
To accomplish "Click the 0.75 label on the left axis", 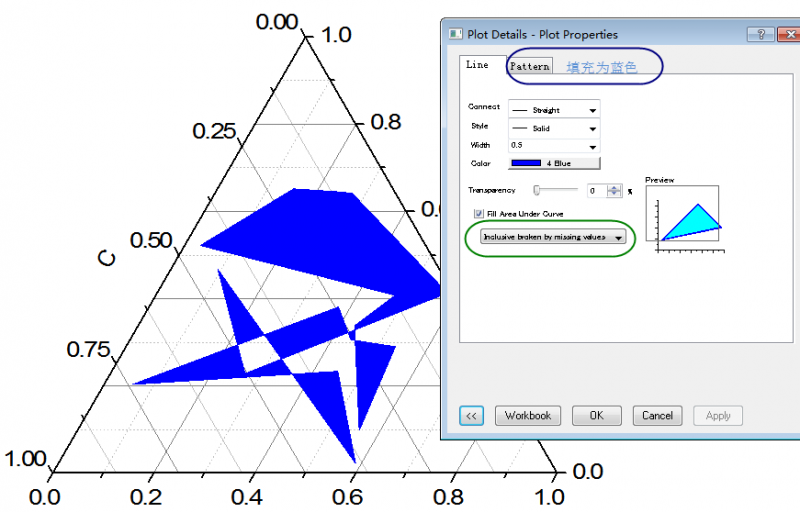I will (x=89, y=349).
